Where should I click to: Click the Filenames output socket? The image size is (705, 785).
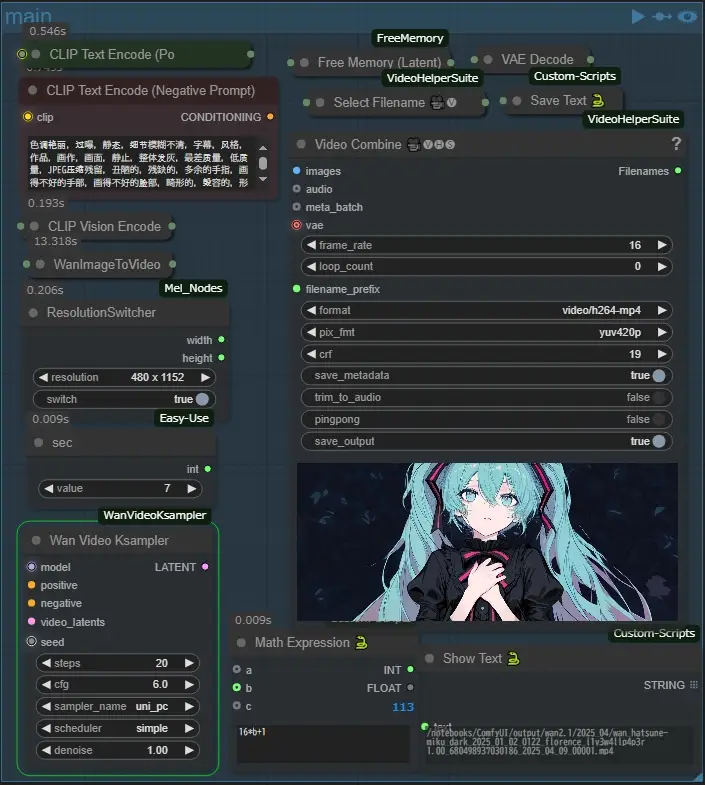coord(678,171)
